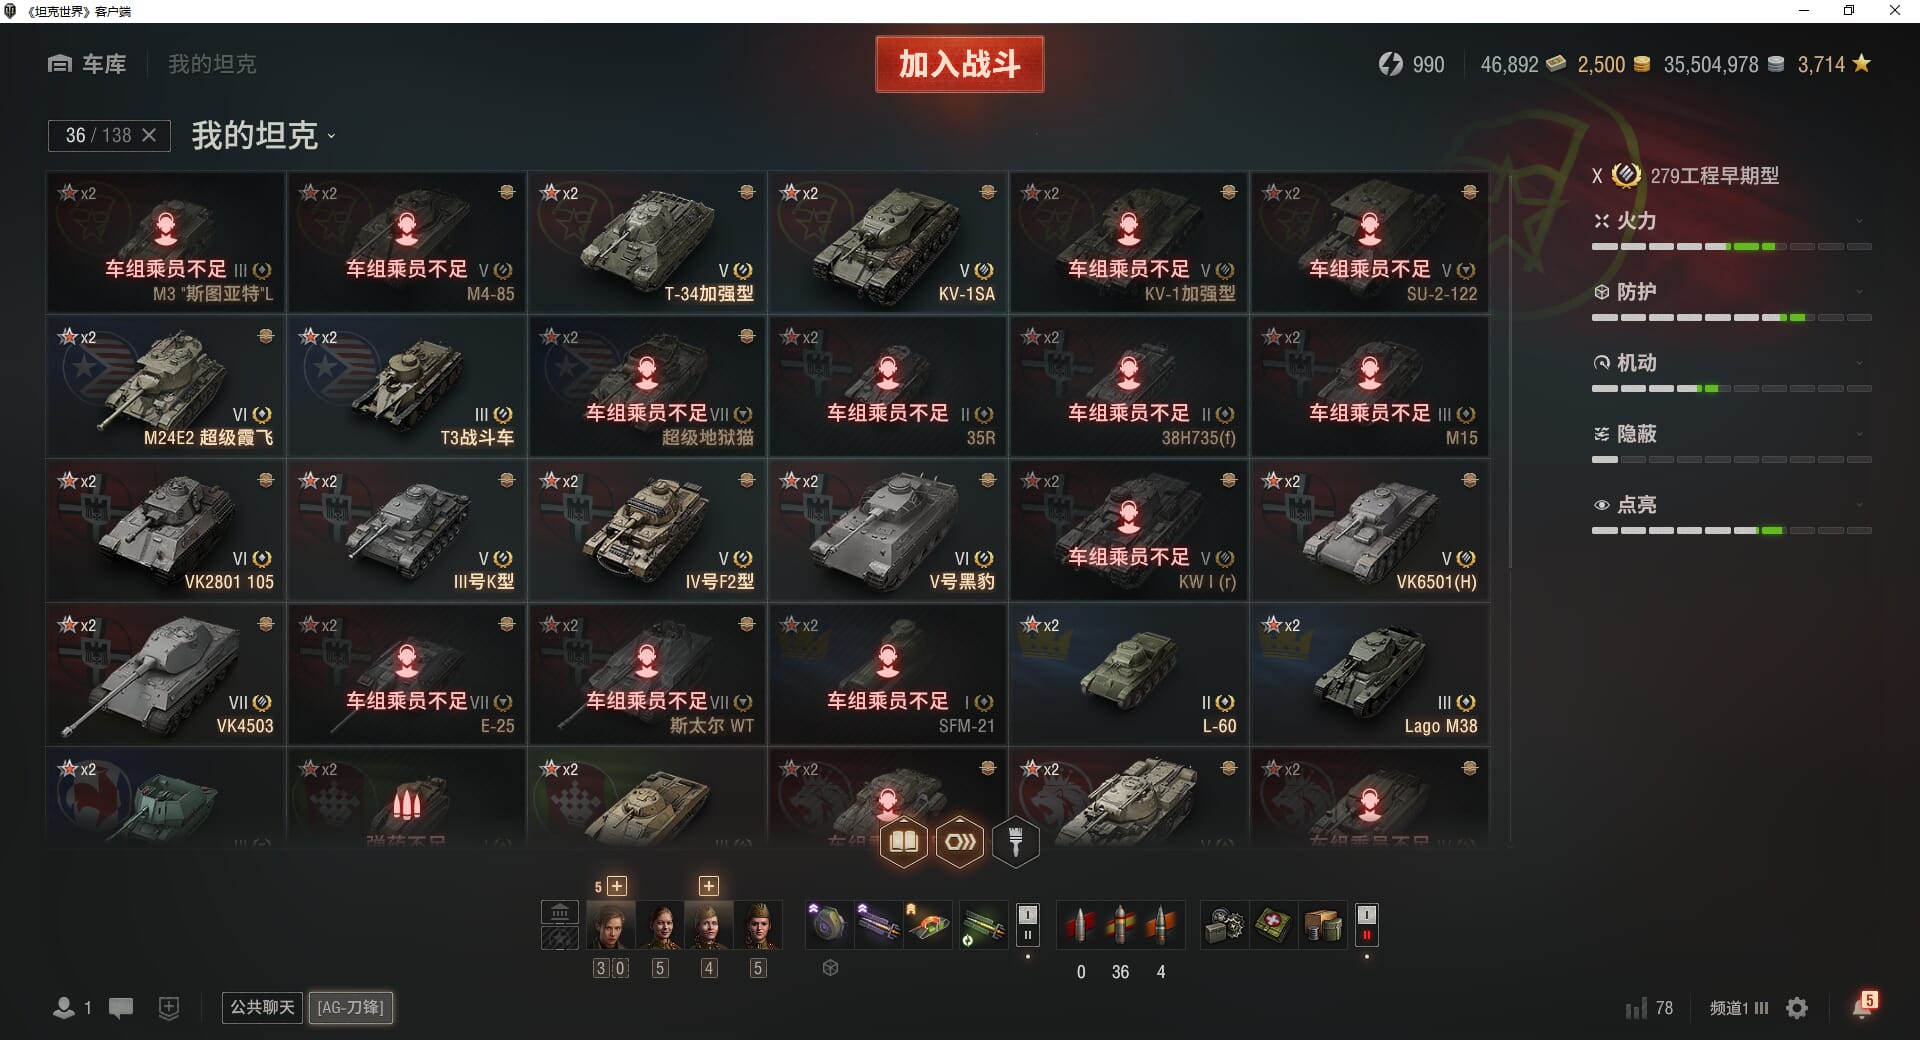1920x1040 pixels.
Task: Toggle the barracks crew button
Action: point(560,912)
